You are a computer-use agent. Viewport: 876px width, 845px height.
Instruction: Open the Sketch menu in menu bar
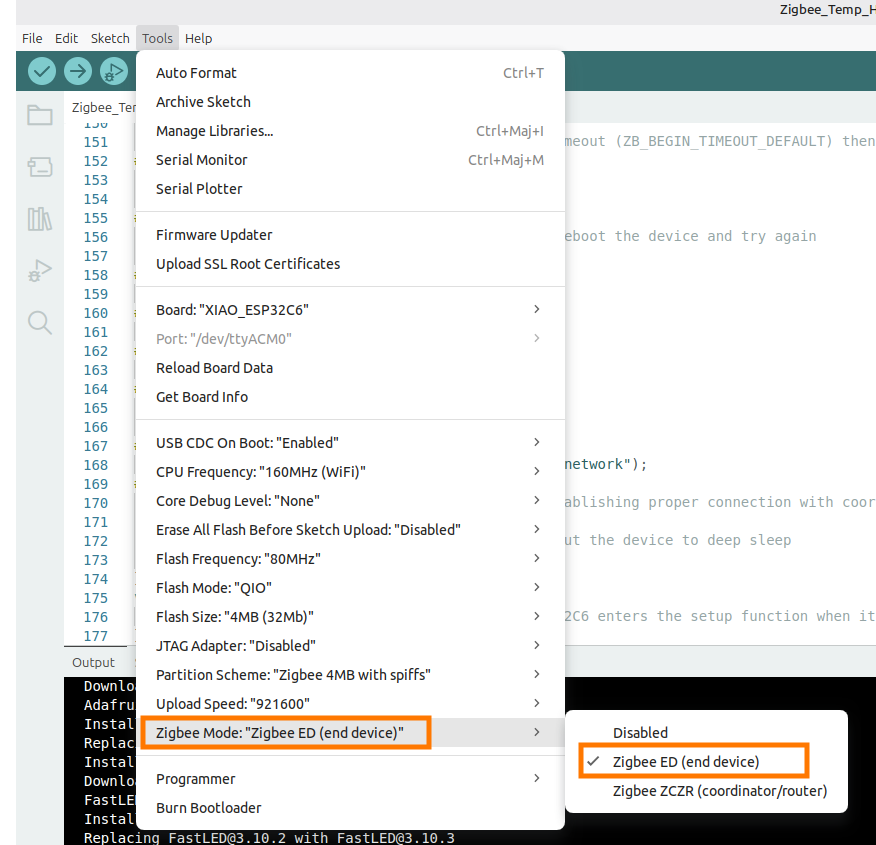click(110, 38)
